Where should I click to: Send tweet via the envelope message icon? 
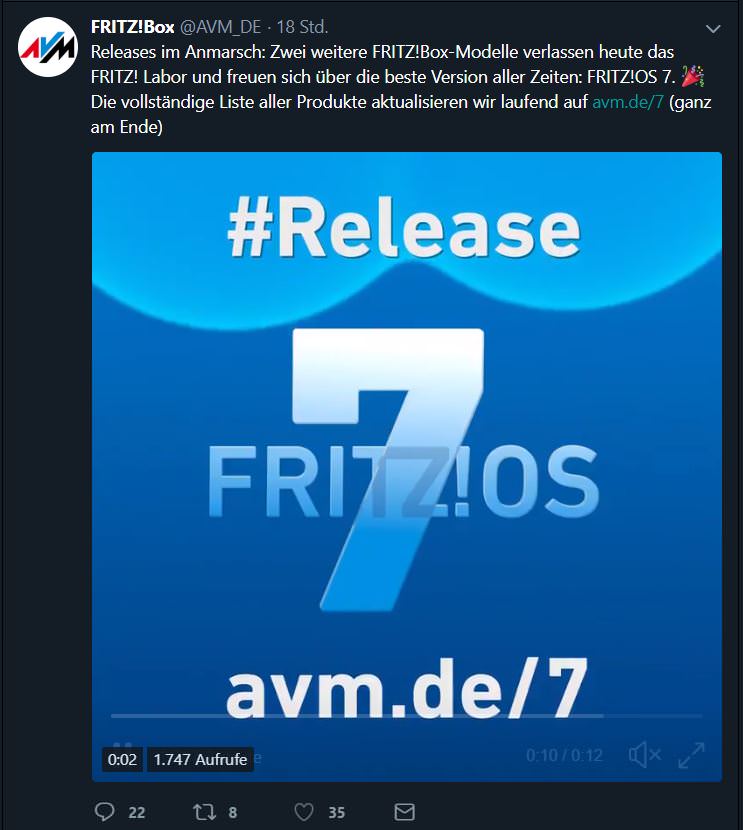click(405, 811)
